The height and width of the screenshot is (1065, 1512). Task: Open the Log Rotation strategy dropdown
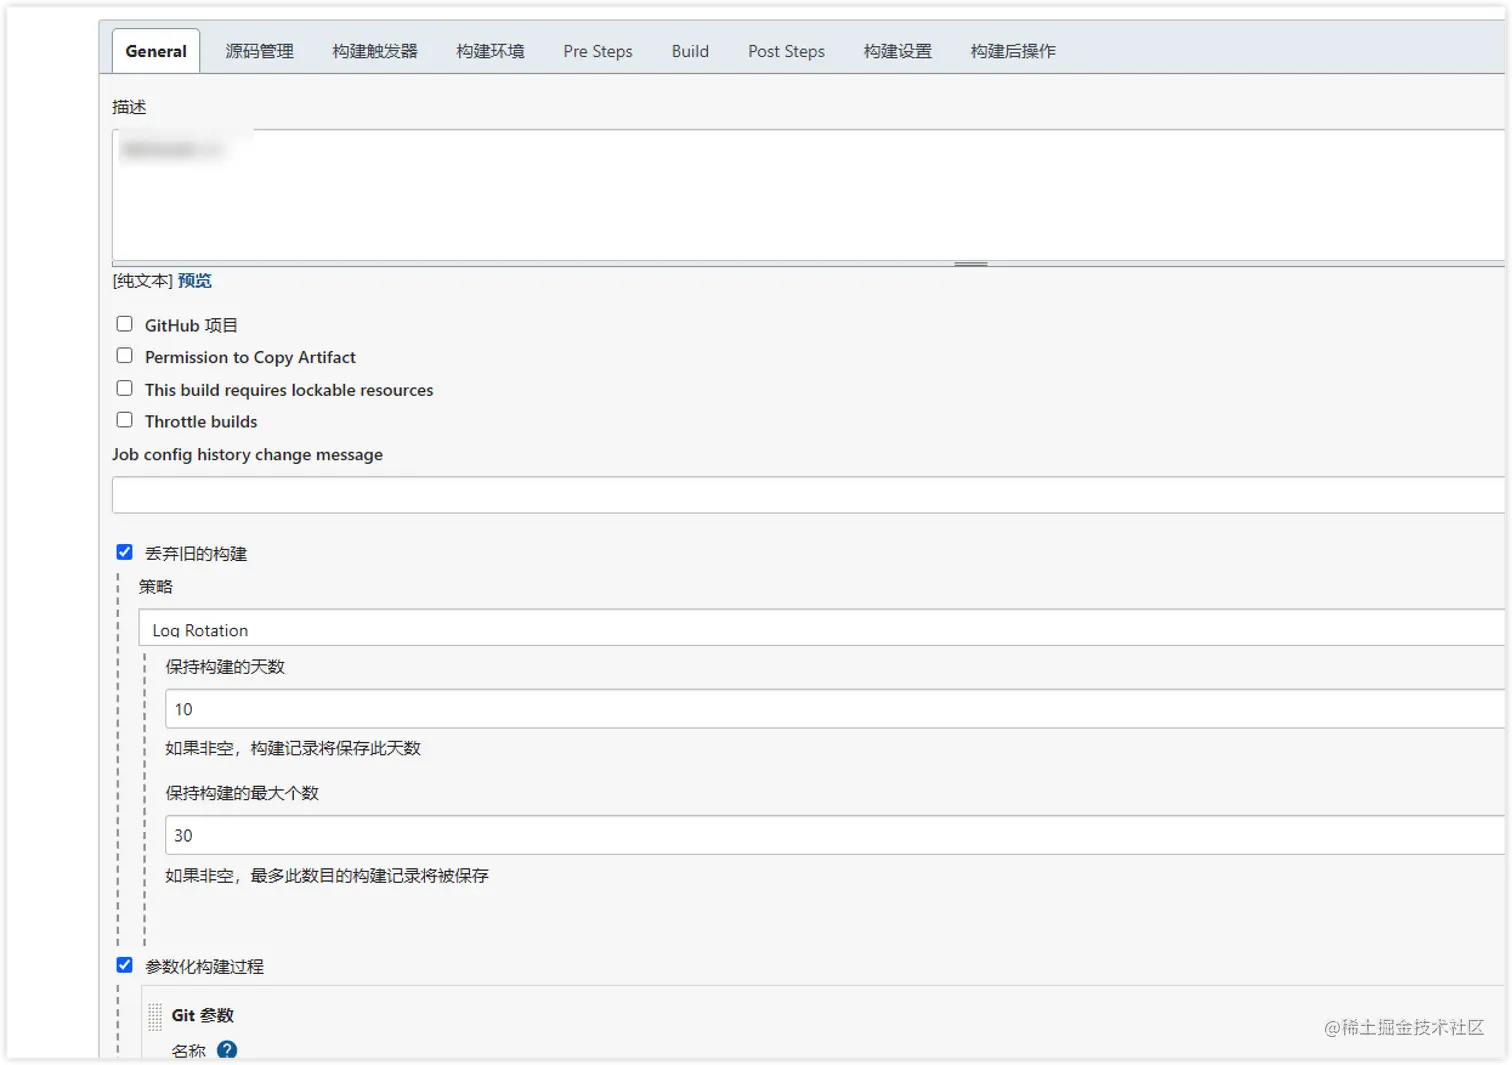(x=821, y=628)
